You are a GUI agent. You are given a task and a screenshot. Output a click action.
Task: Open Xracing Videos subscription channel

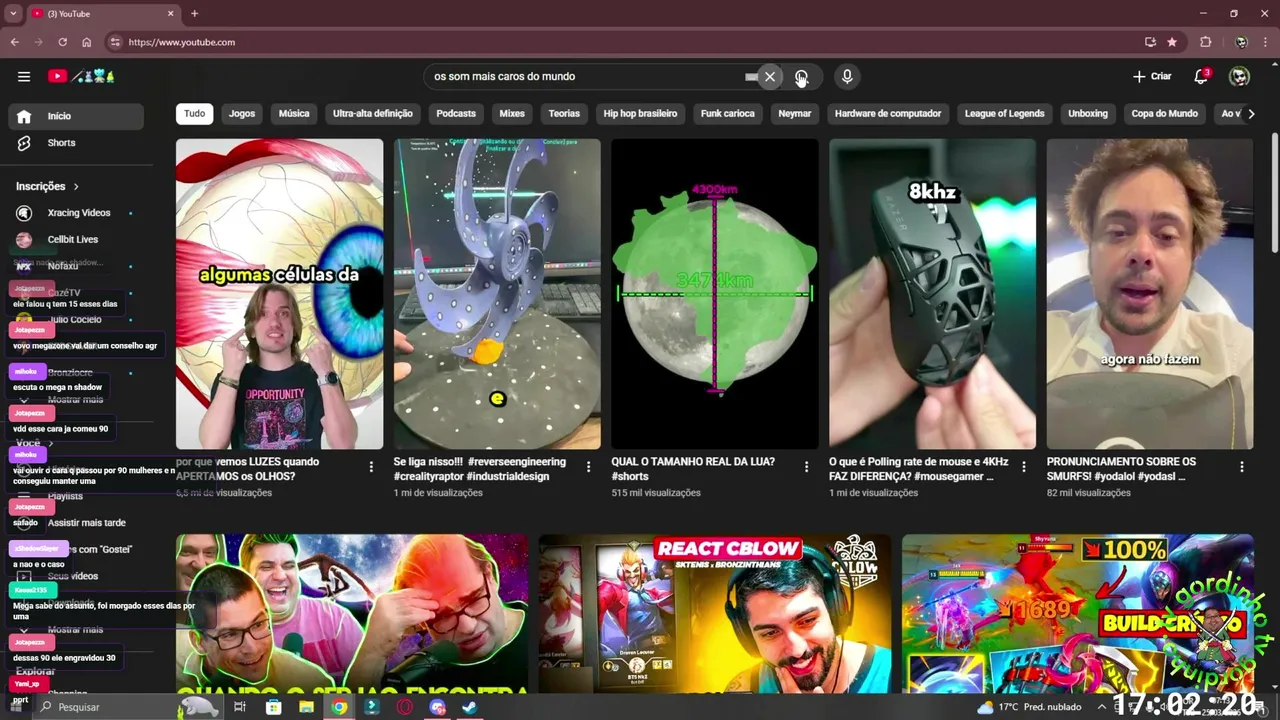pyautogui.click(x=76, y=213)
